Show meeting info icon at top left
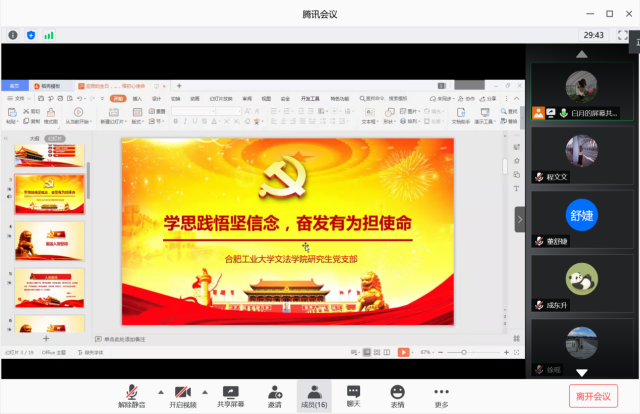Image resolution: width=640 pixels, height=414 pixels. [13, 35]
